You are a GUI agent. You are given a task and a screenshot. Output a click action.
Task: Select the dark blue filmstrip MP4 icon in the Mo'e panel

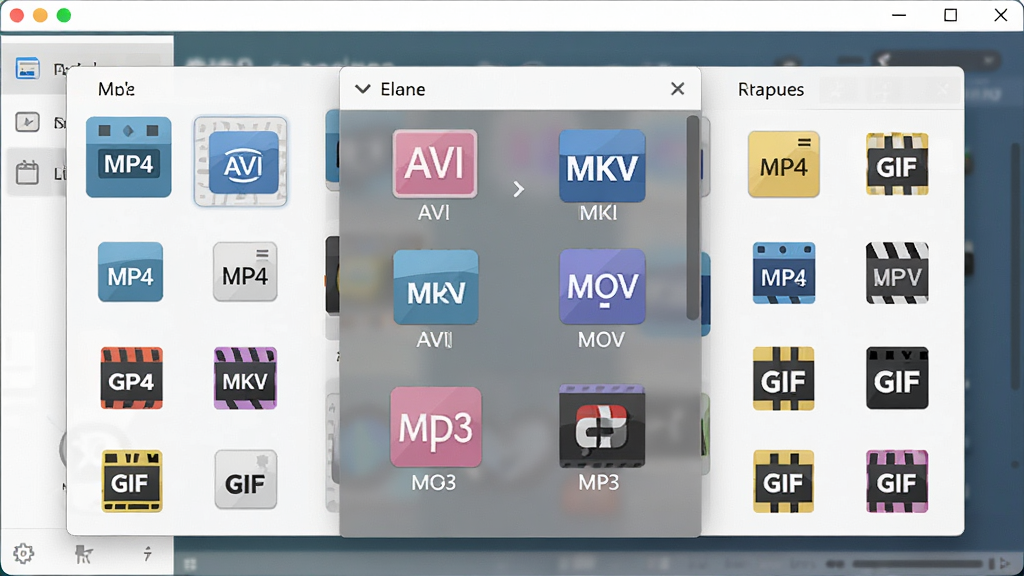click(129, 157)
